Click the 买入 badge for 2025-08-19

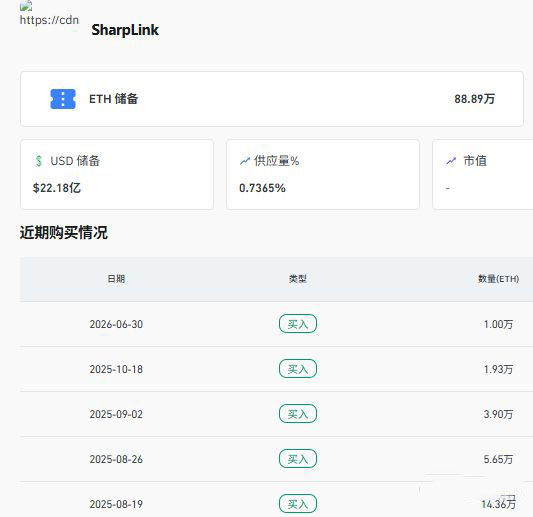point(298,504)
